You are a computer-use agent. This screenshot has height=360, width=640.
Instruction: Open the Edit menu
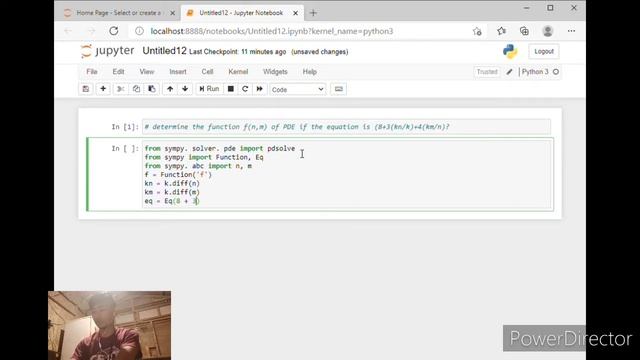coord(118,72)
